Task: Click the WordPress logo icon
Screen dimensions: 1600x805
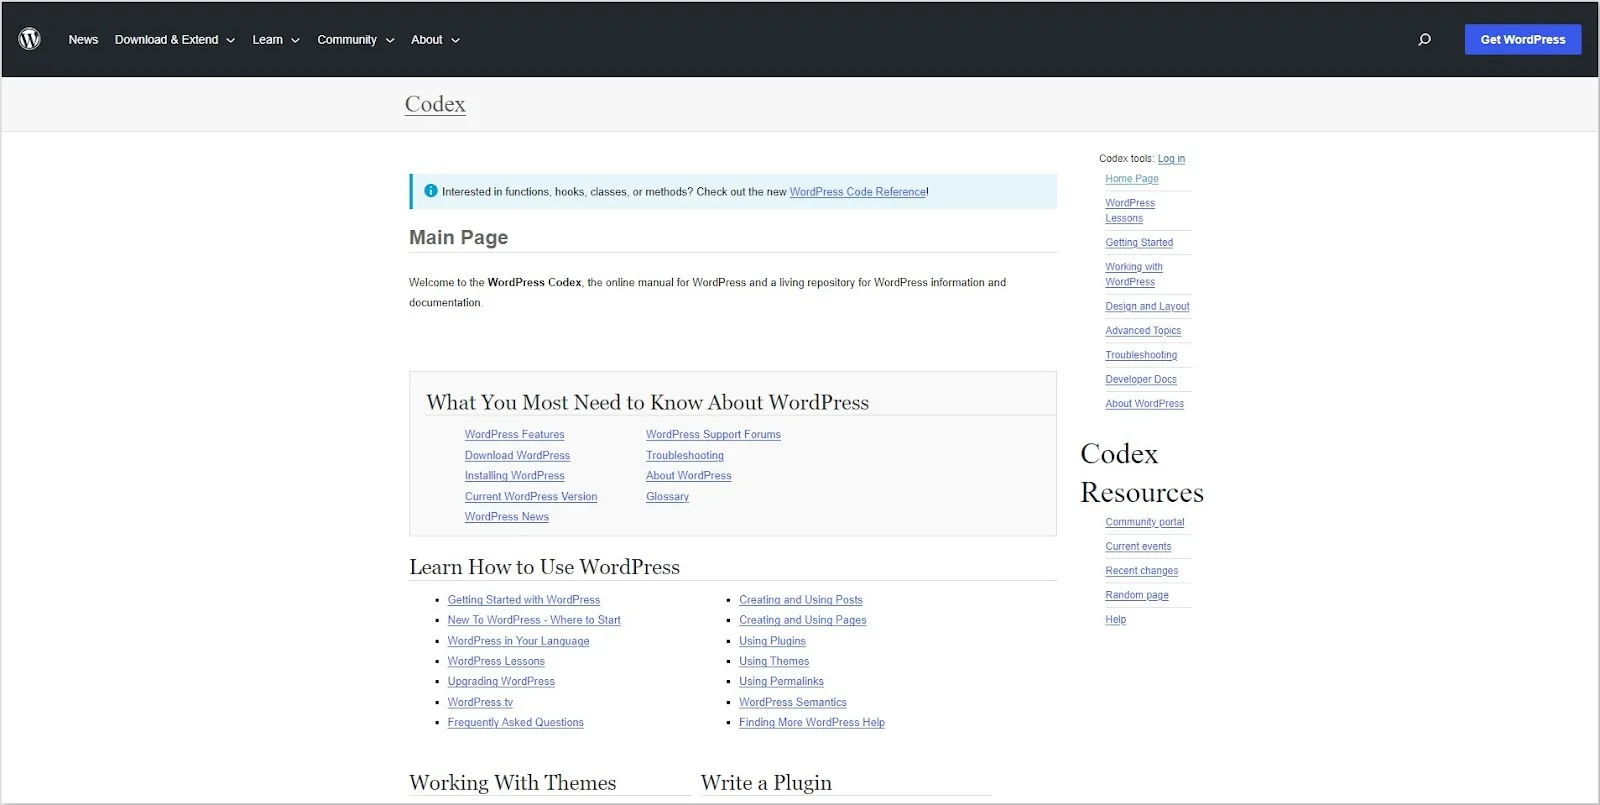Action: 30,39
